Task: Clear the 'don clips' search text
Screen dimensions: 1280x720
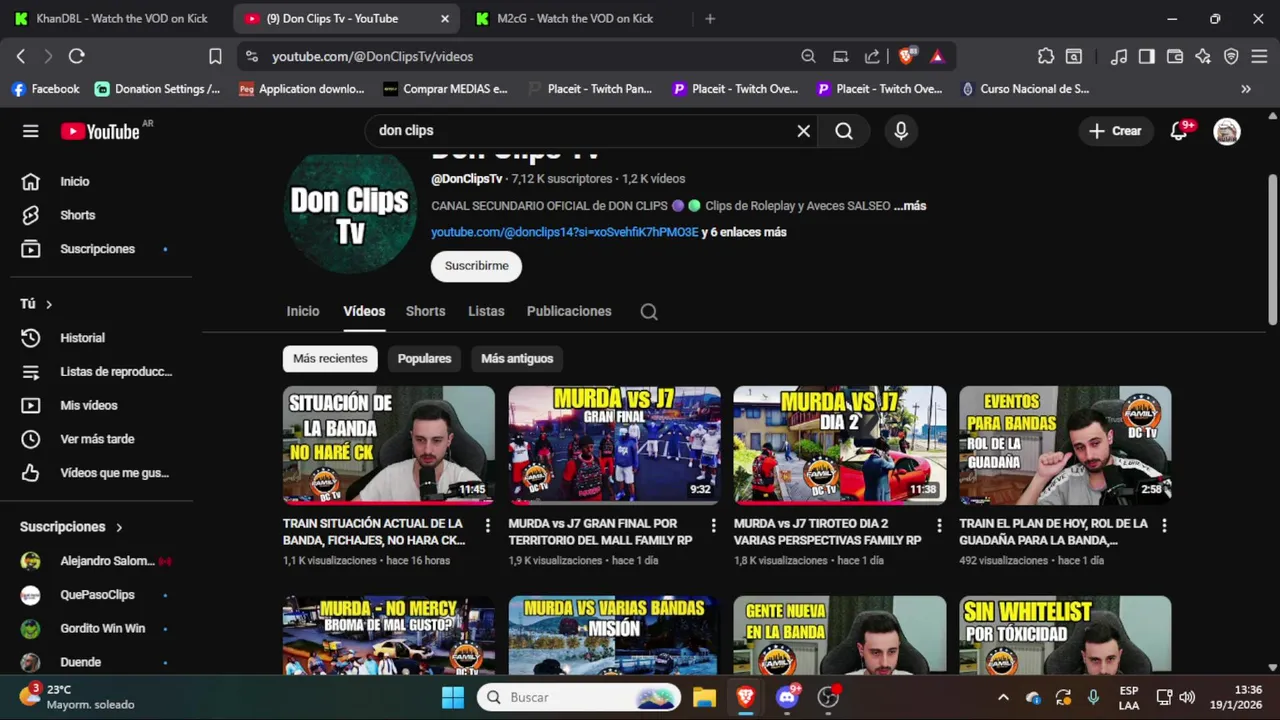Action: pyautogui.click(x=803, y=131)
